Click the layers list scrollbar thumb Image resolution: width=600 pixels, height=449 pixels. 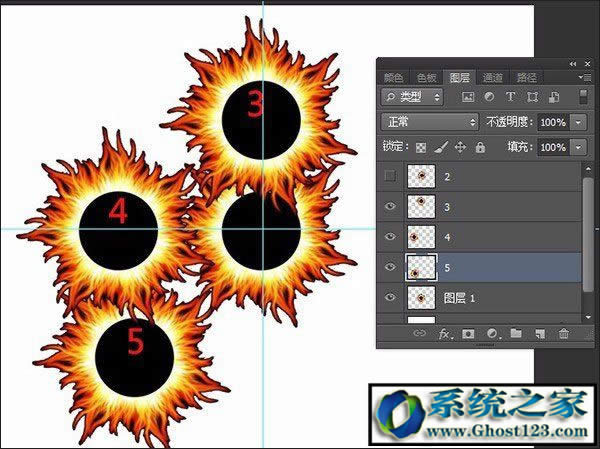[x=588, y=234]
